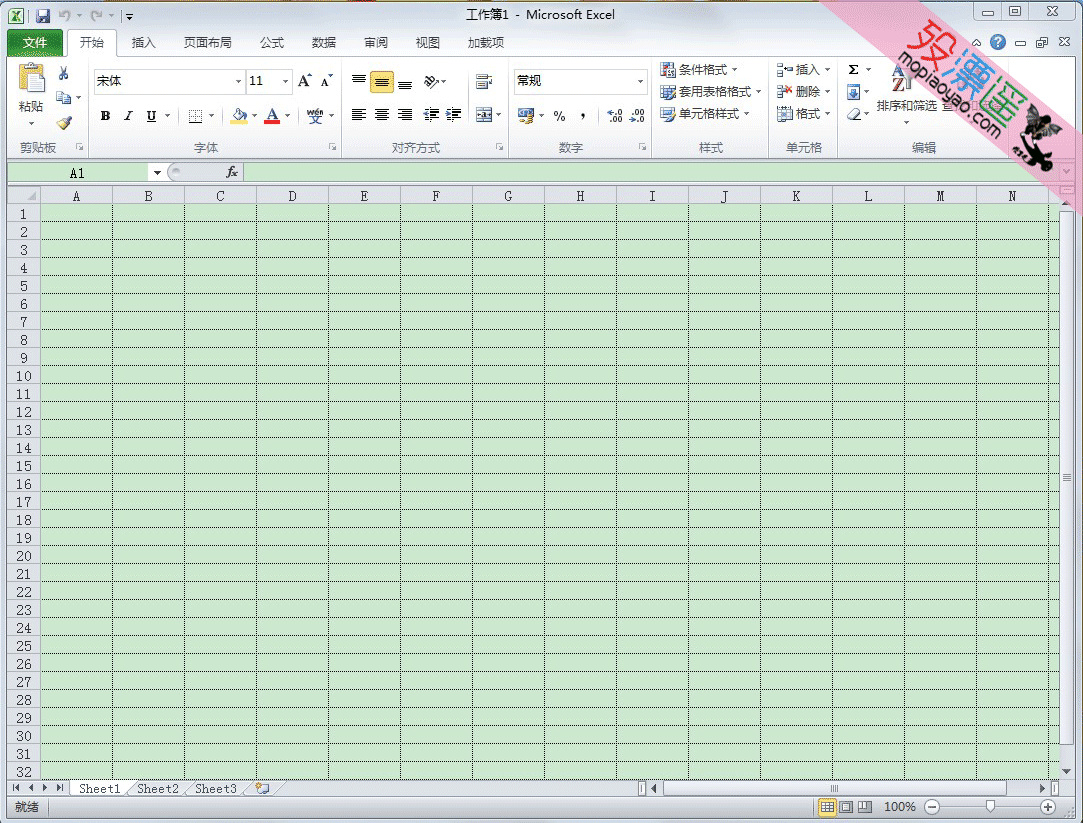The image size is (1083, 823).
Task: Switch to Page Layout view button
Action: point(846,806)
